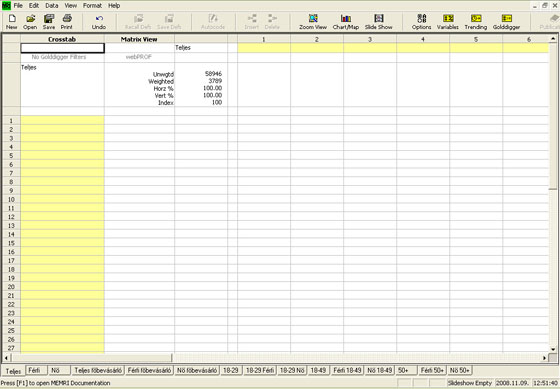560x389 pixels.
Task: Click the Print icon
Action: (67, 21)
